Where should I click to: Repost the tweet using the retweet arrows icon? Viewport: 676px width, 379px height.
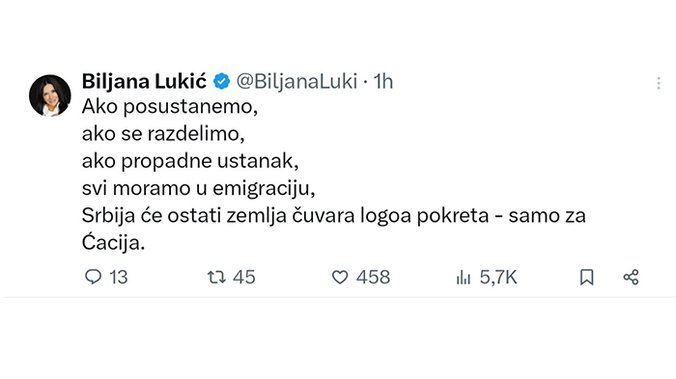tap(216, 277)
